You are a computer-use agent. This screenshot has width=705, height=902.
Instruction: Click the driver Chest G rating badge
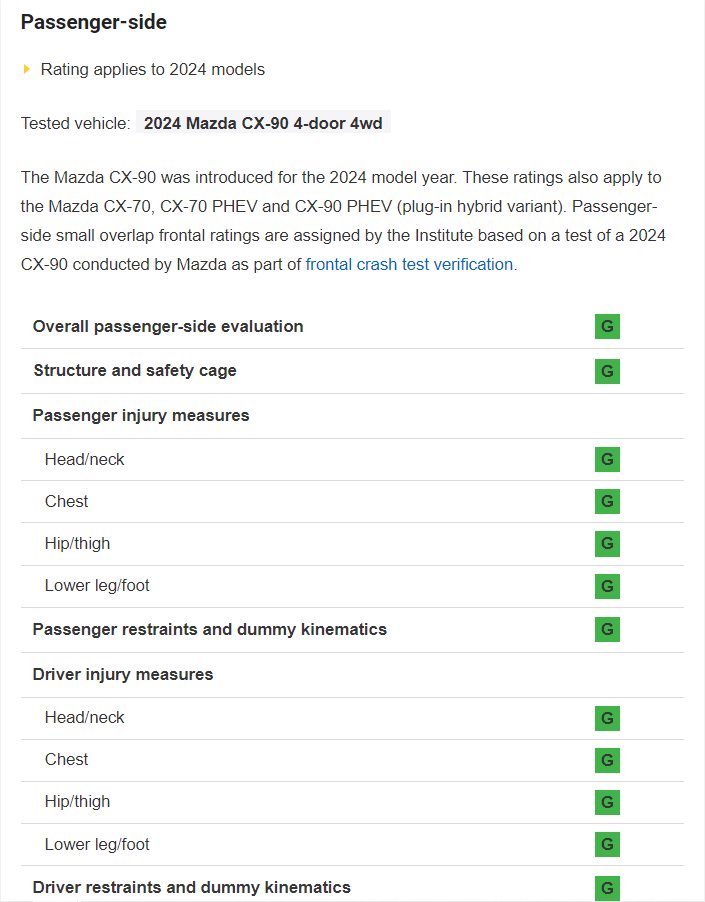(x=607, y=760)
